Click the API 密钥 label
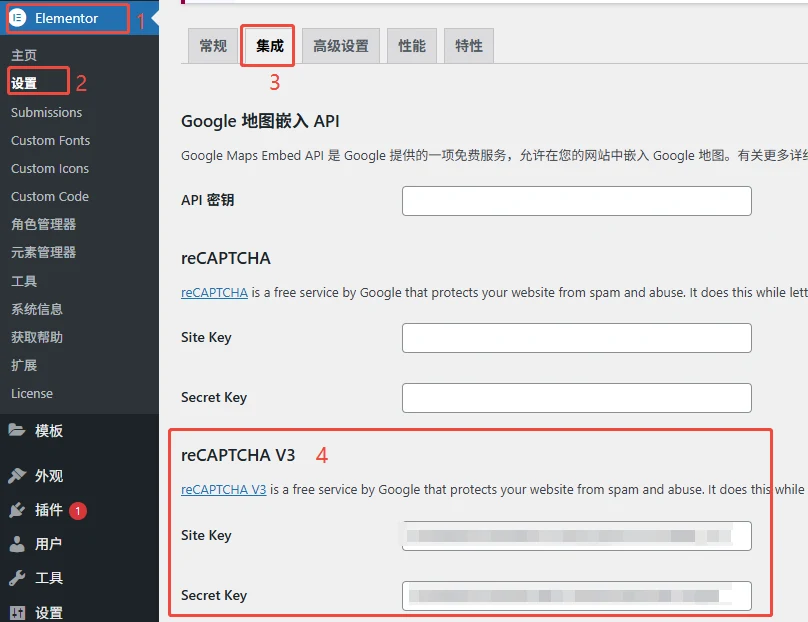 click(x=208, y=200)
